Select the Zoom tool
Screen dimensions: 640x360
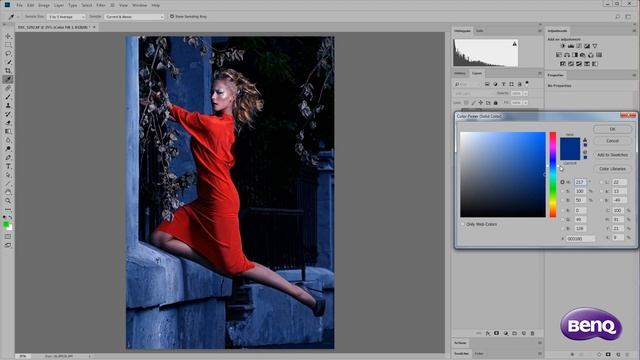8,201
